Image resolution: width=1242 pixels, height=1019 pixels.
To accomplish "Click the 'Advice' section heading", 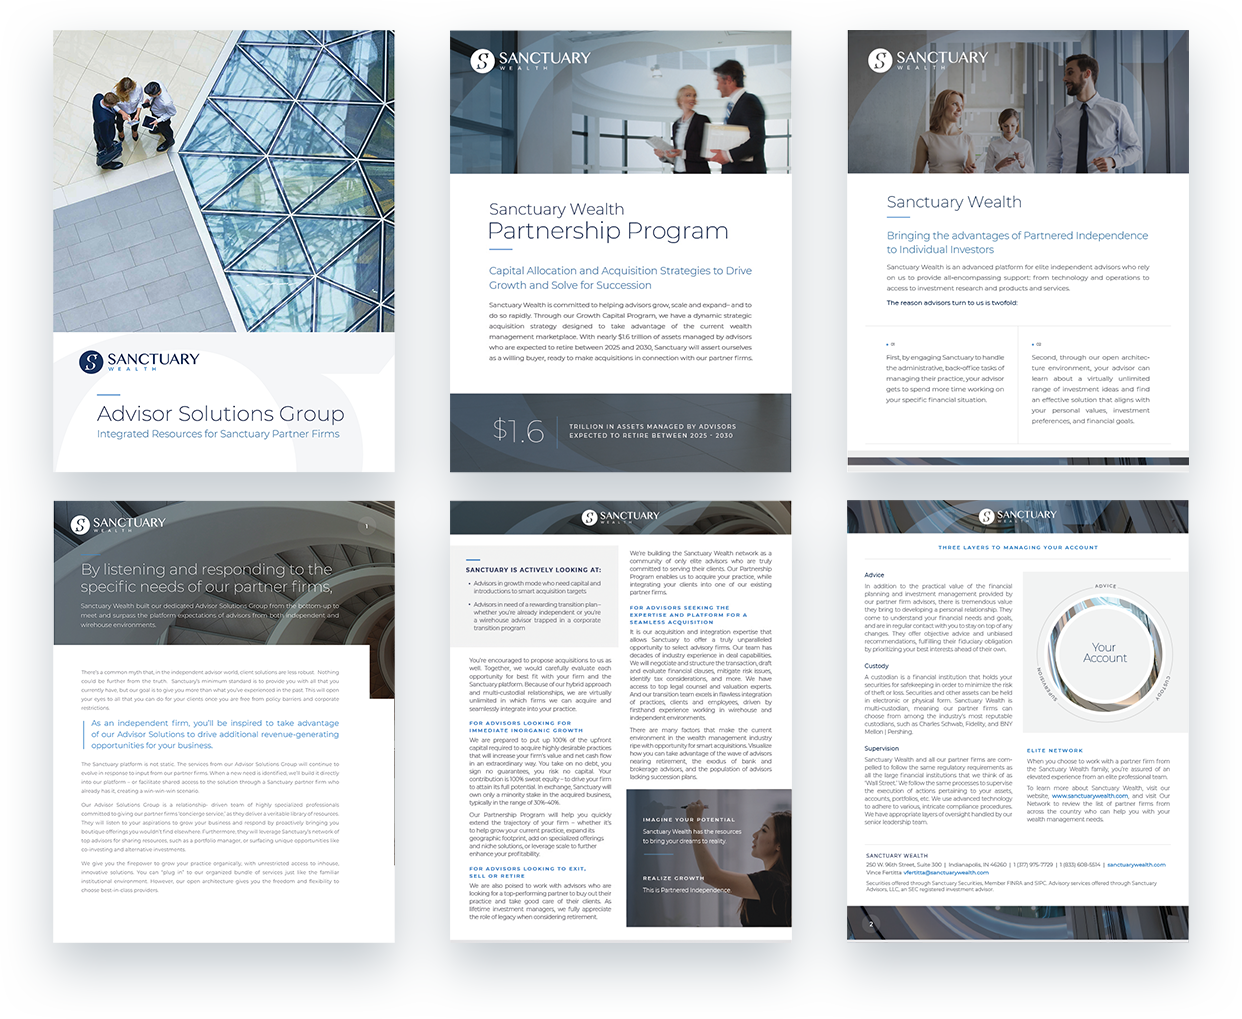I will pyautogui.click(x=874, y=575).
